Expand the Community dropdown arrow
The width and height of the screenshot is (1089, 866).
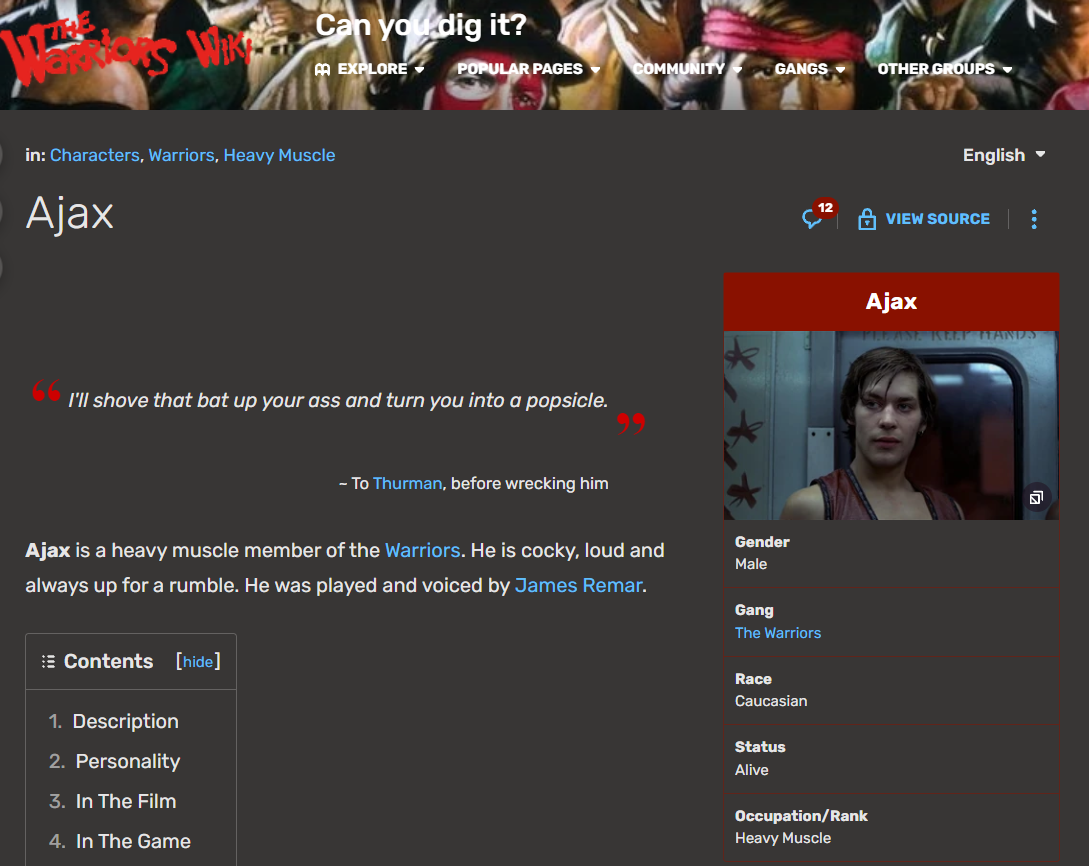737,69
